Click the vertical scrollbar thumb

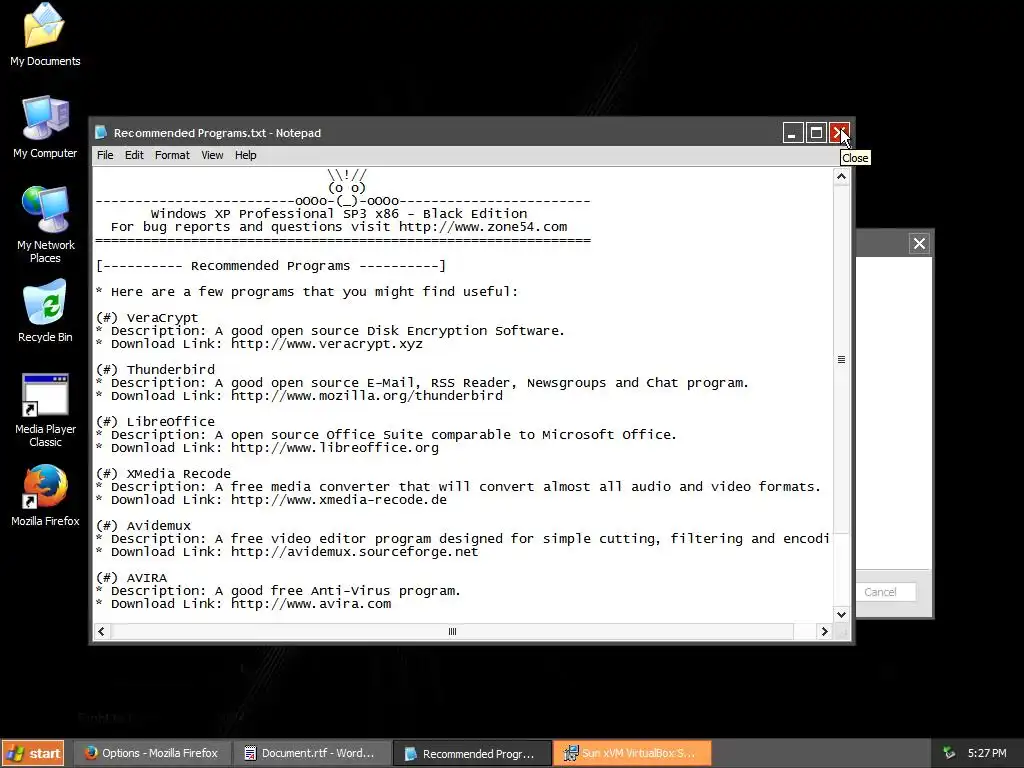(x=841, y=359)
